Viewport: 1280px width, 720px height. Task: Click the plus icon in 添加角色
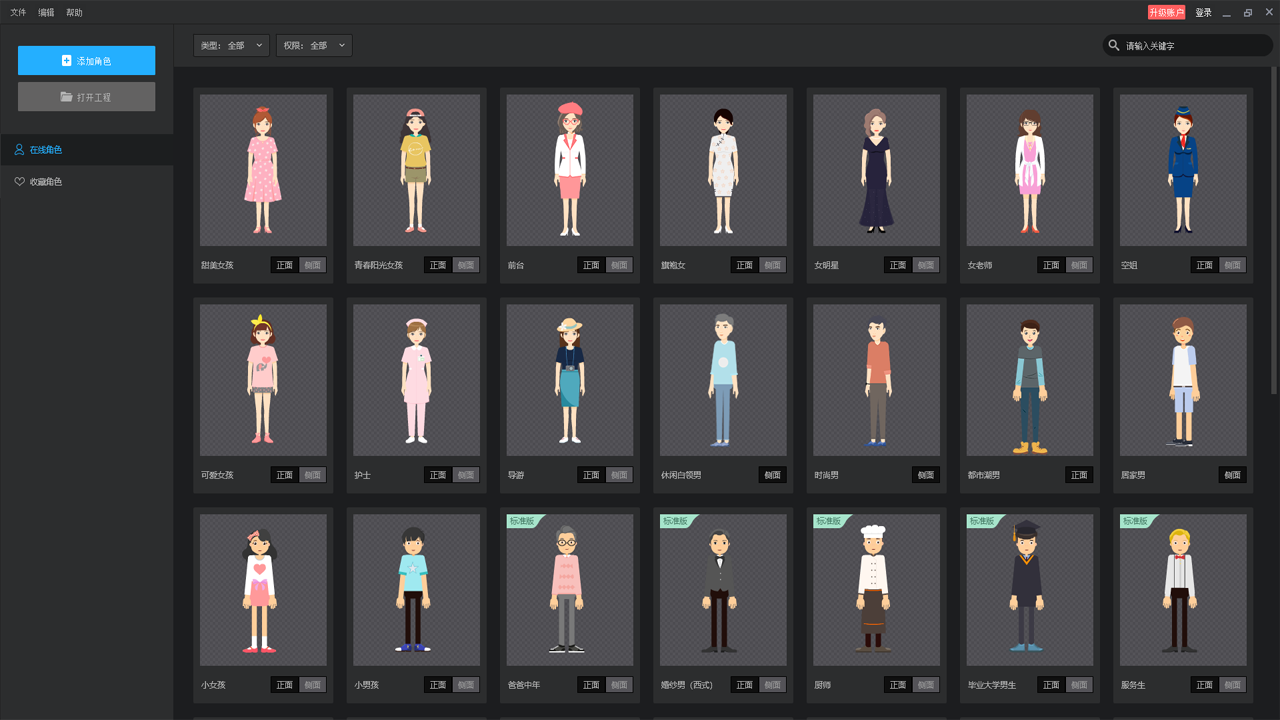click(66, 61)
